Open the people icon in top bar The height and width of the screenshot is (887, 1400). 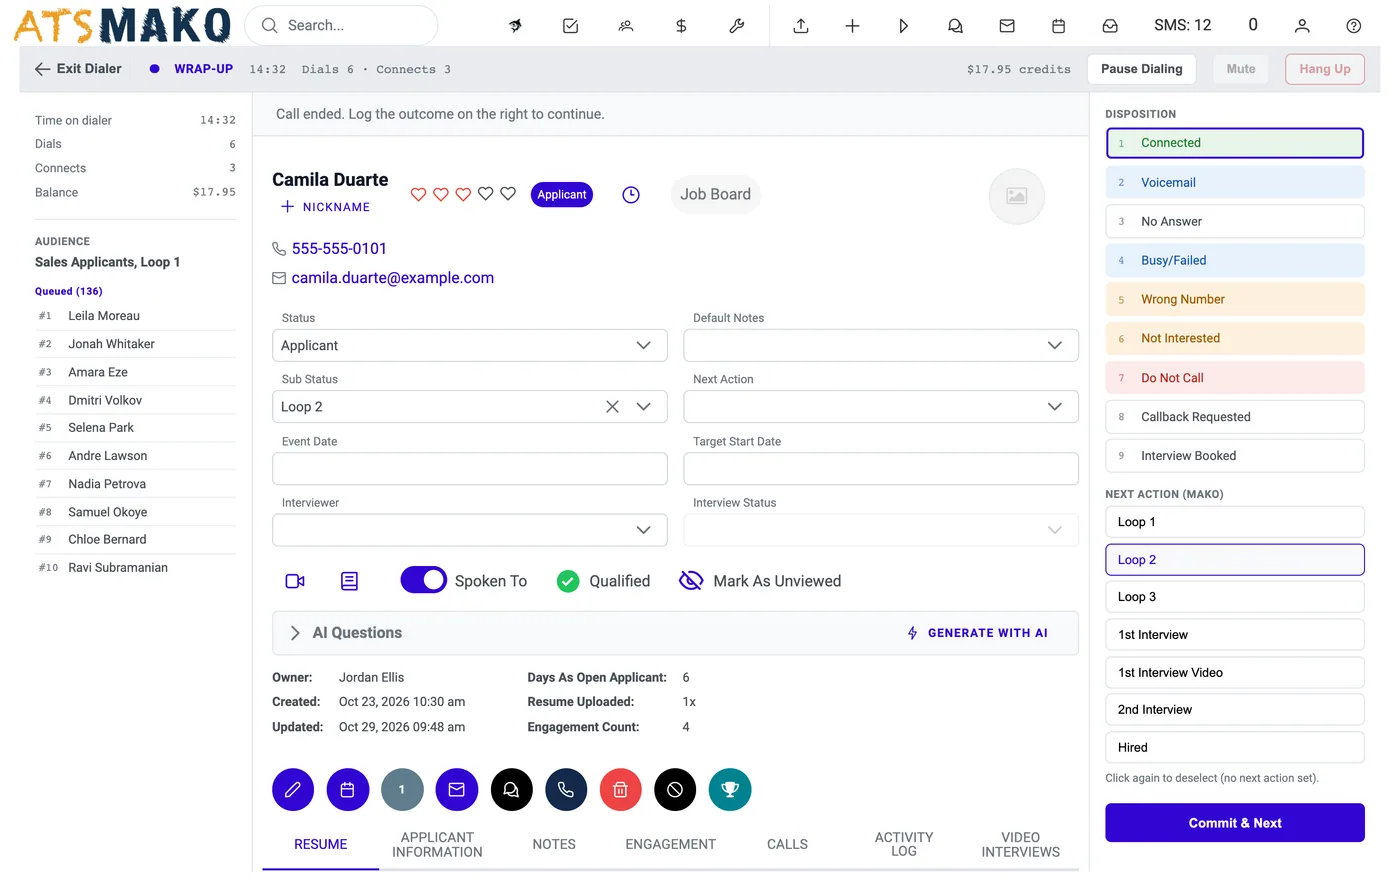[626, 26]
